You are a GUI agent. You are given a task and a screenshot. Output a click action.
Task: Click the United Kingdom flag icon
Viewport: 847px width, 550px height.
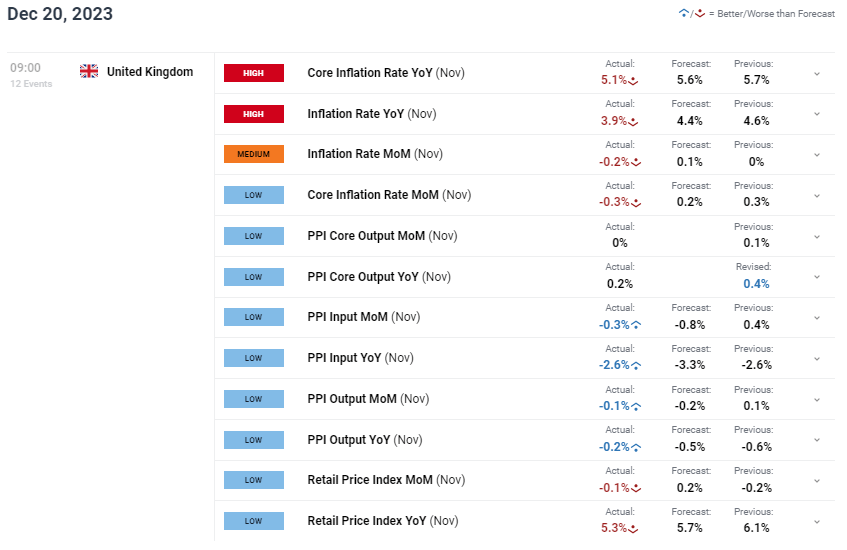click(89, 71)
